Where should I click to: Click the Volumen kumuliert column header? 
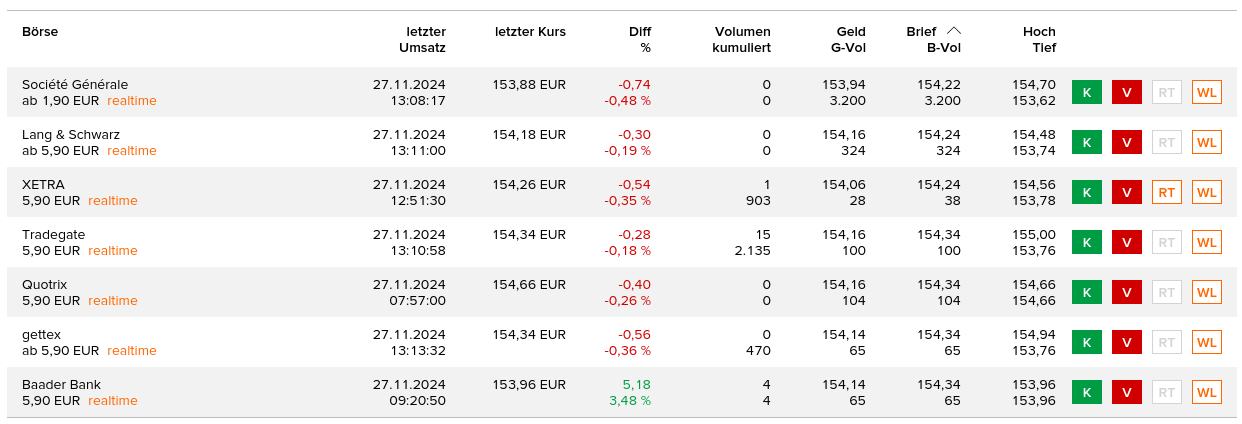pyautogui.click(x=741, y=39)
